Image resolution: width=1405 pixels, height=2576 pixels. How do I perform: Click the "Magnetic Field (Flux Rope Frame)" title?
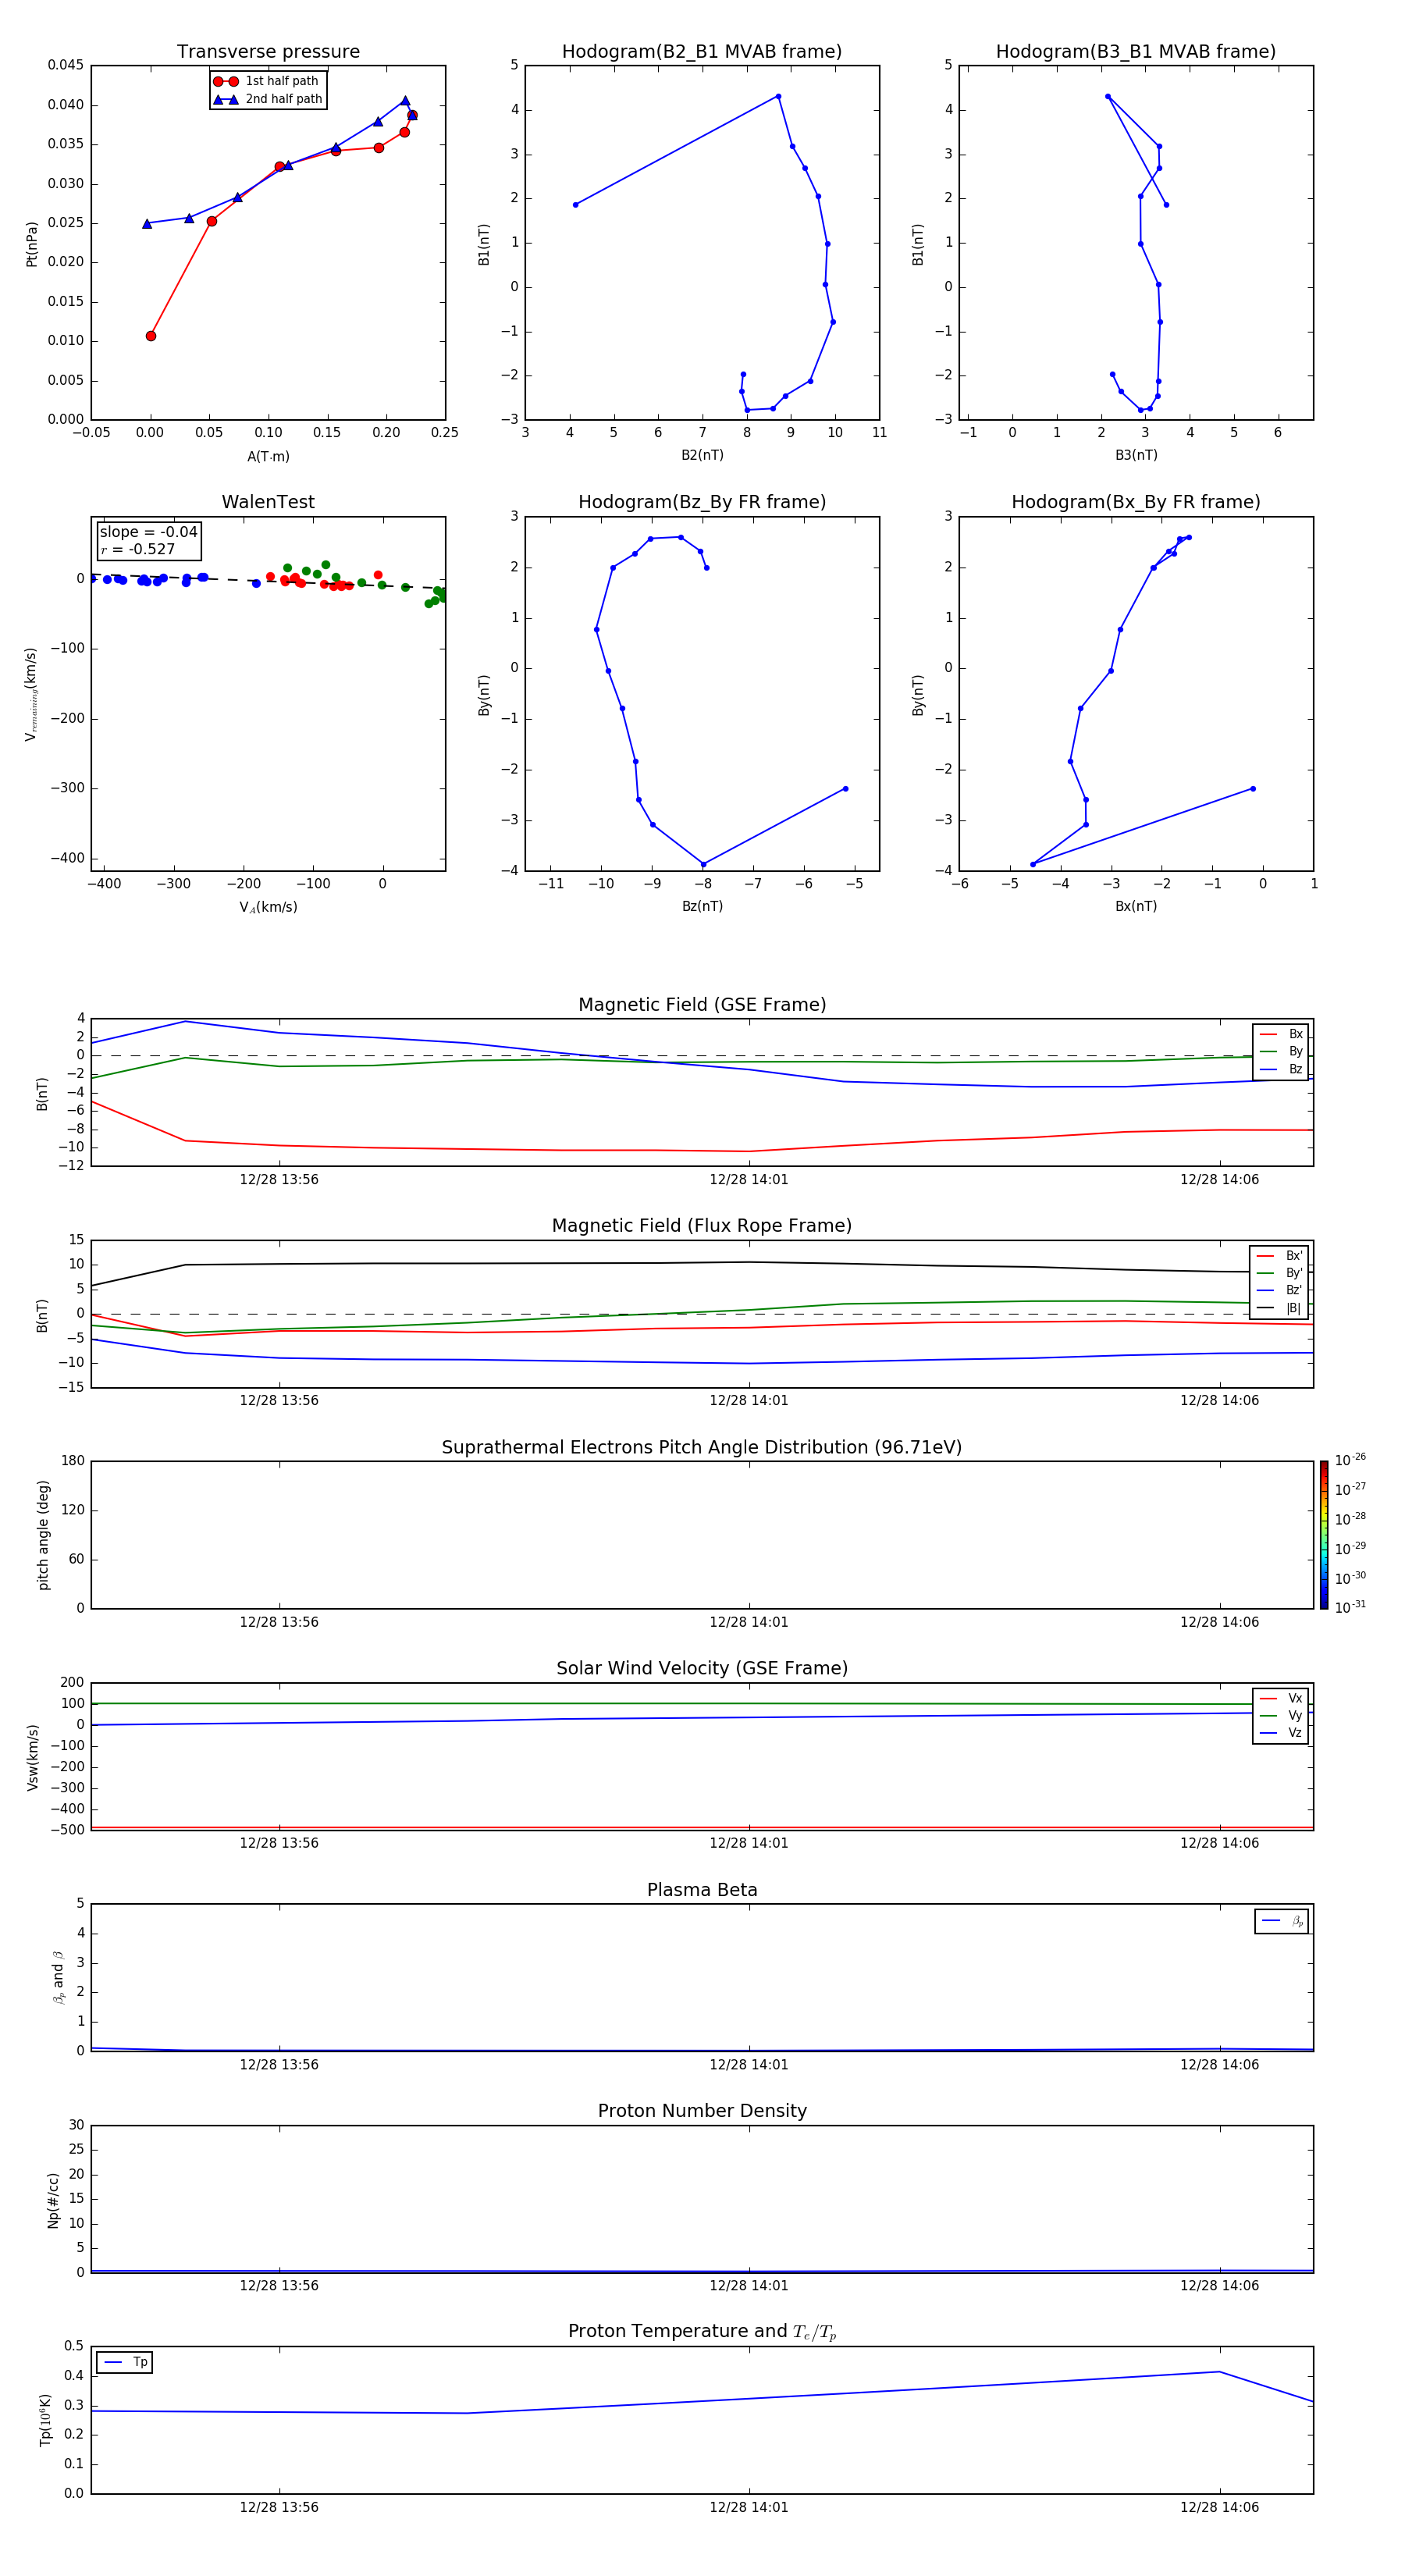point(702,1226)
